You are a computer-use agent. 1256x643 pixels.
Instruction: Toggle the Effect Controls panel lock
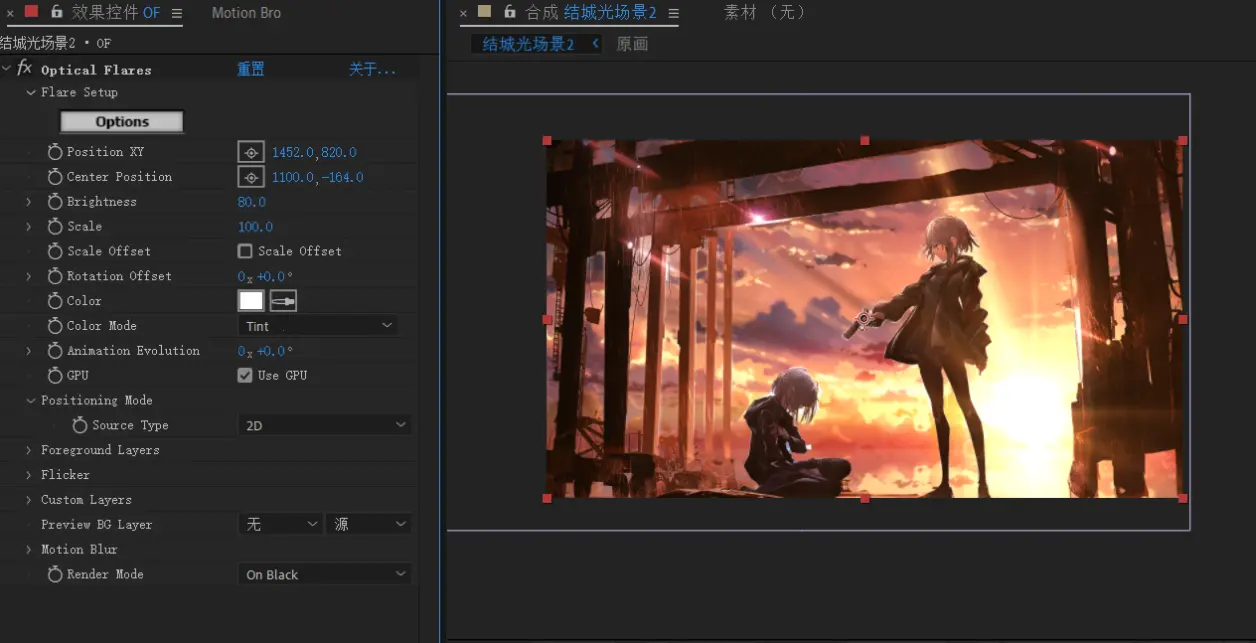click(x=56, y=12)
